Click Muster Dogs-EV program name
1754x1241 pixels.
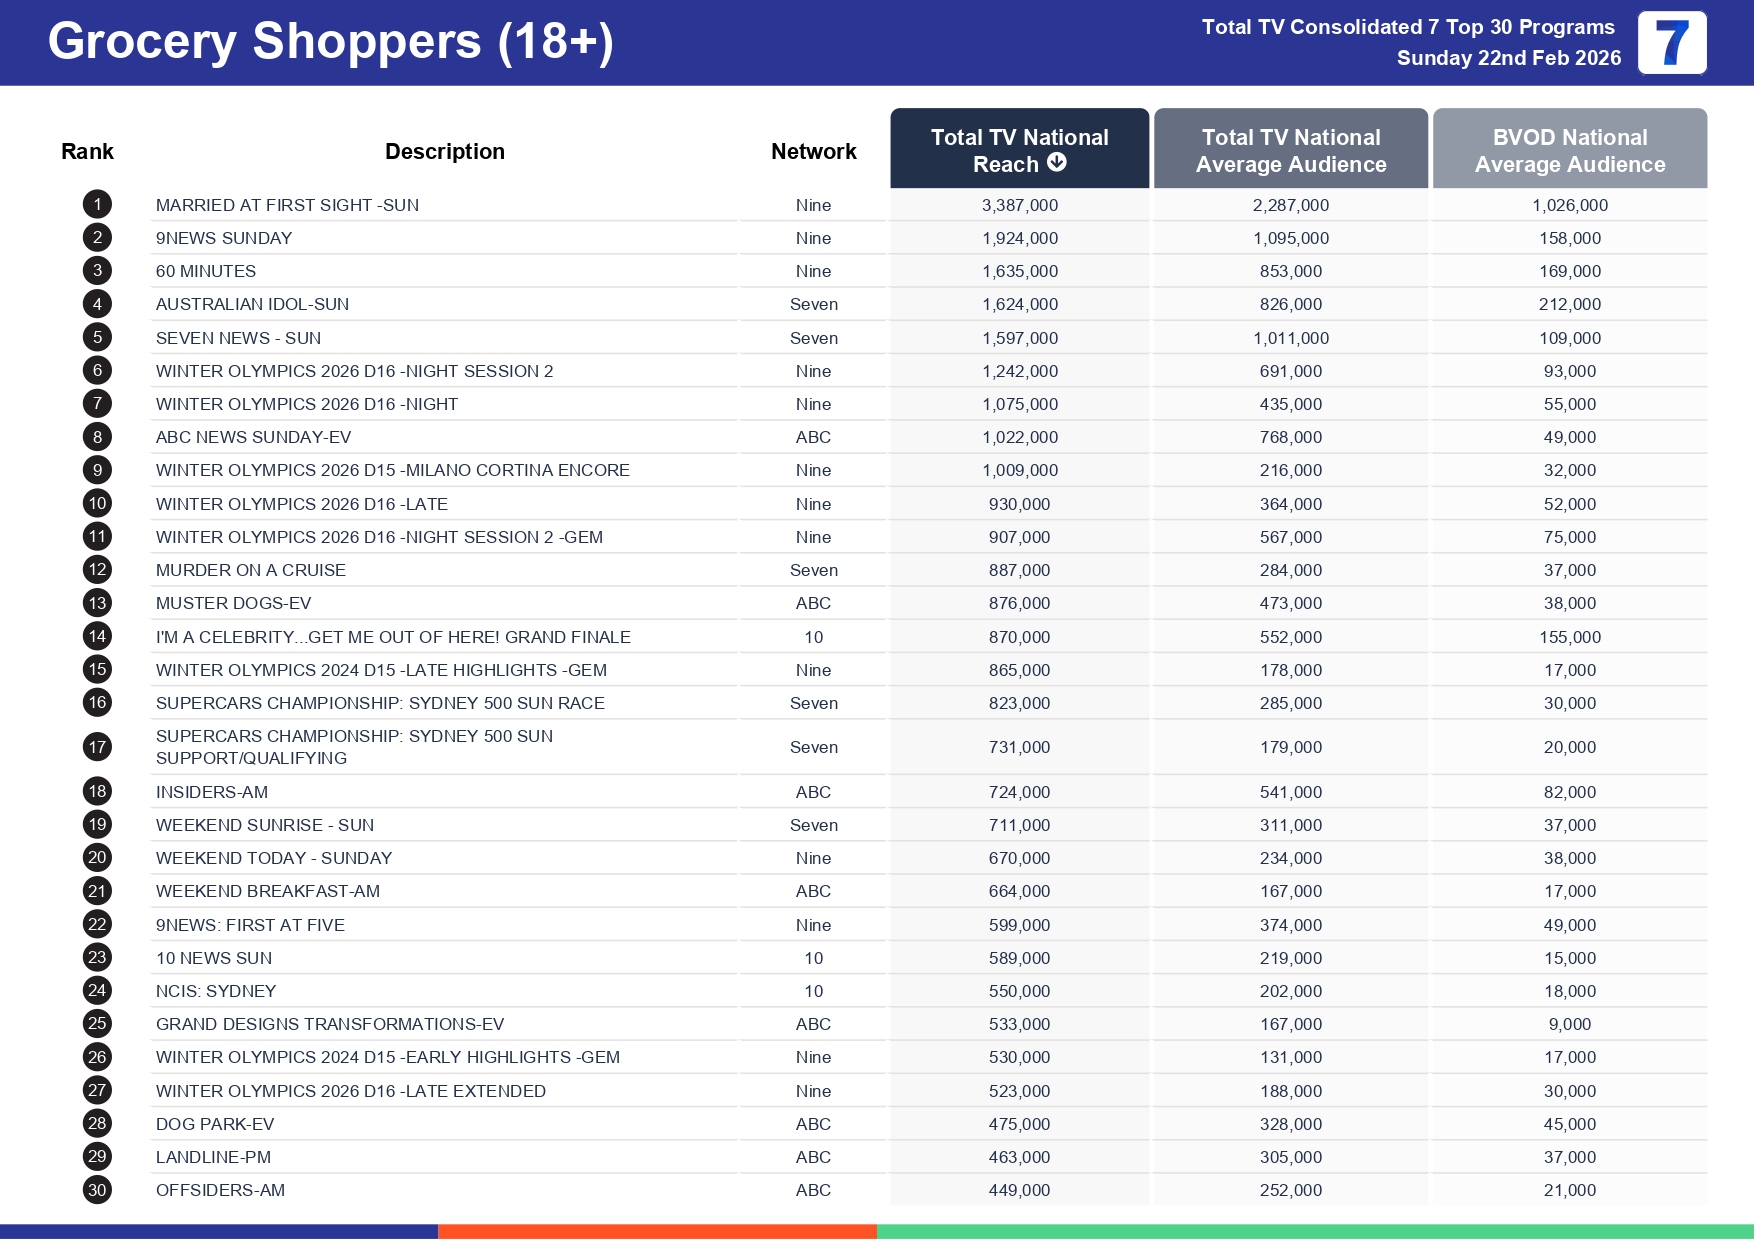point(233,603)
